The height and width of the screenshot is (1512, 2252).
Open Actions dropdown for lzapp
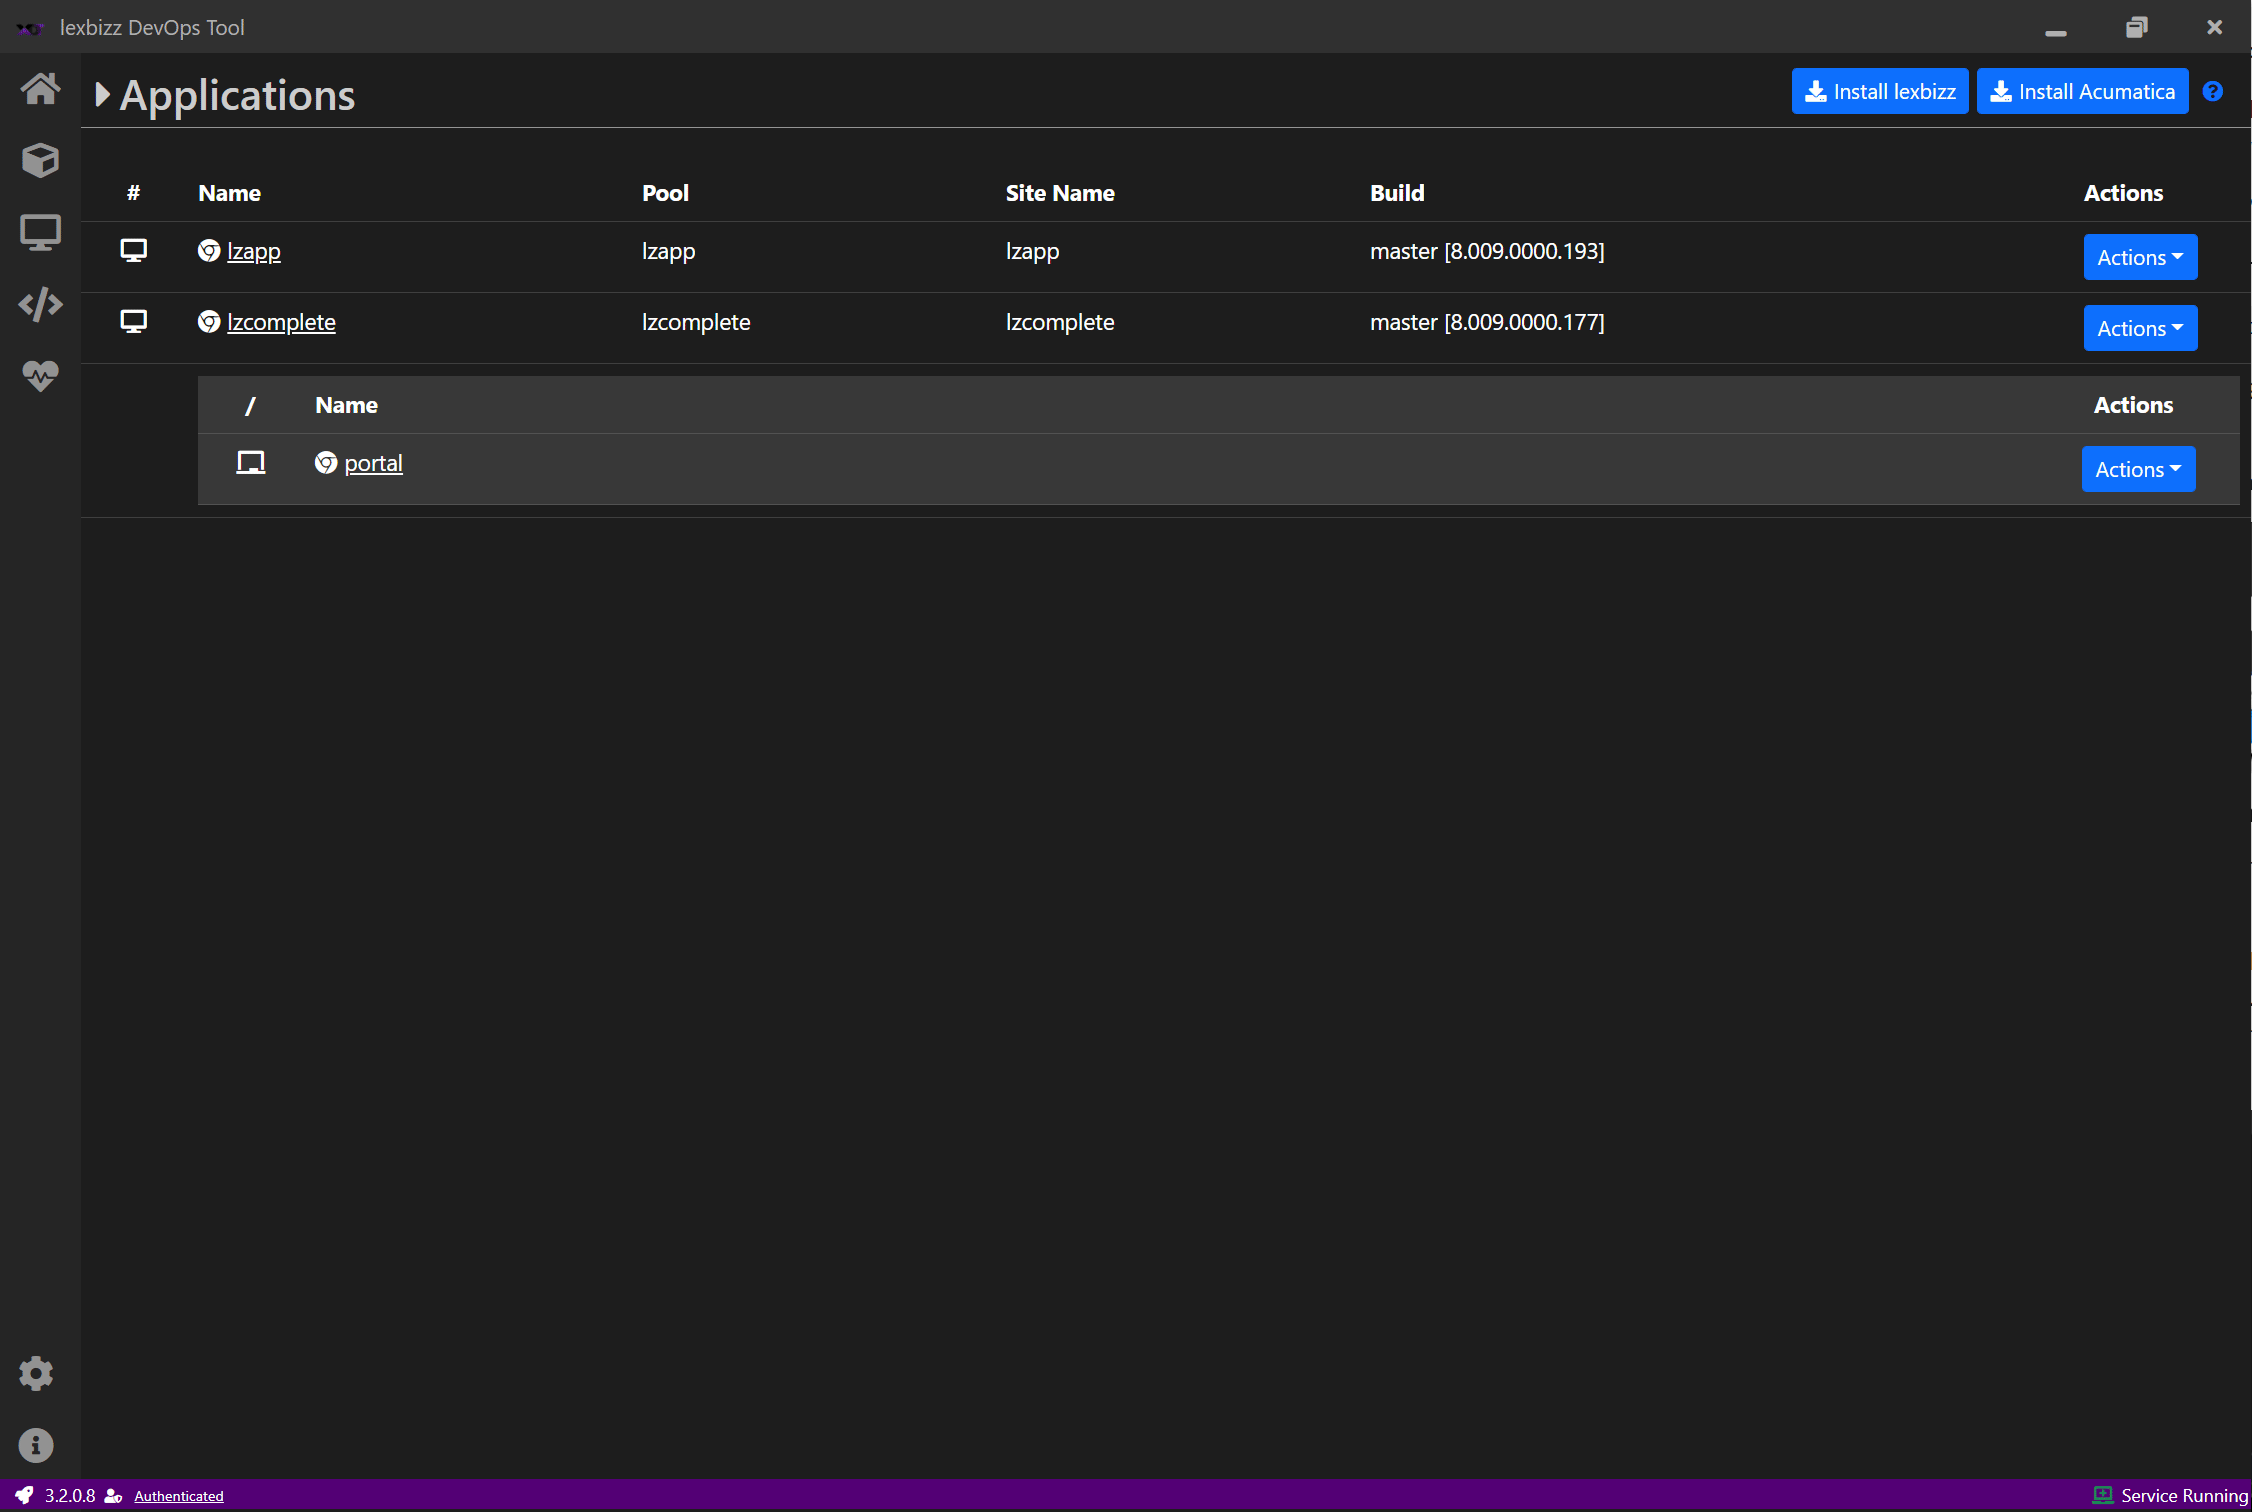point(2140,257)
